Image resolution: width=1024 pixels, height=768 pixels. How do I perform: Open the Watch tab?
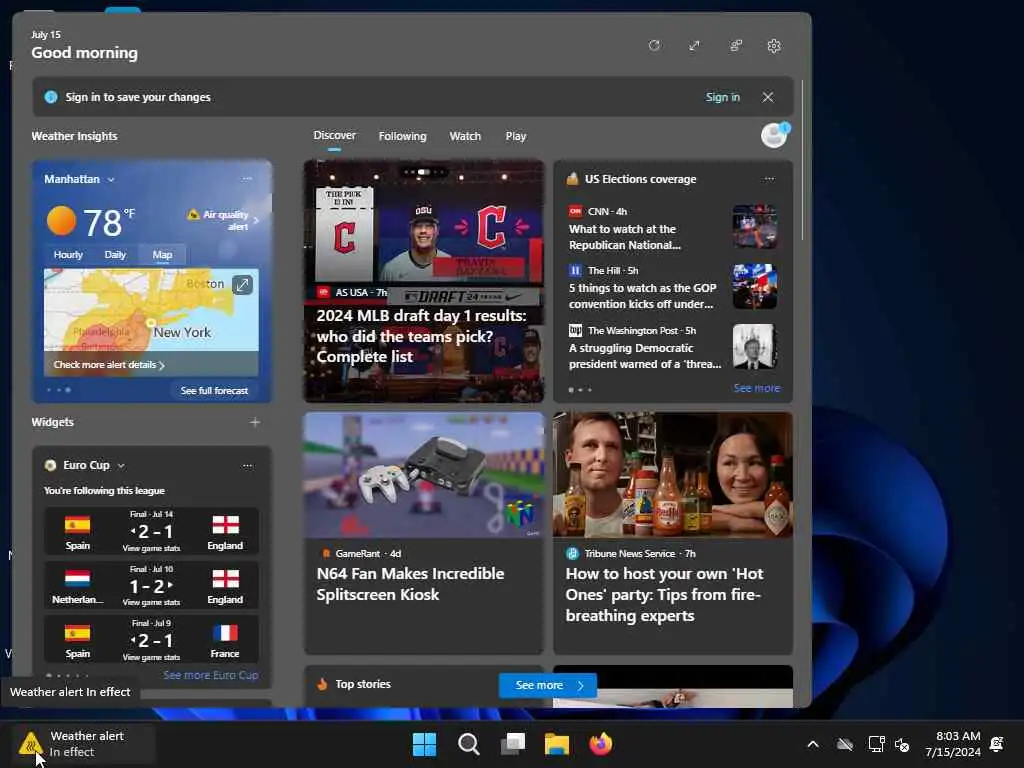(465, 136)
